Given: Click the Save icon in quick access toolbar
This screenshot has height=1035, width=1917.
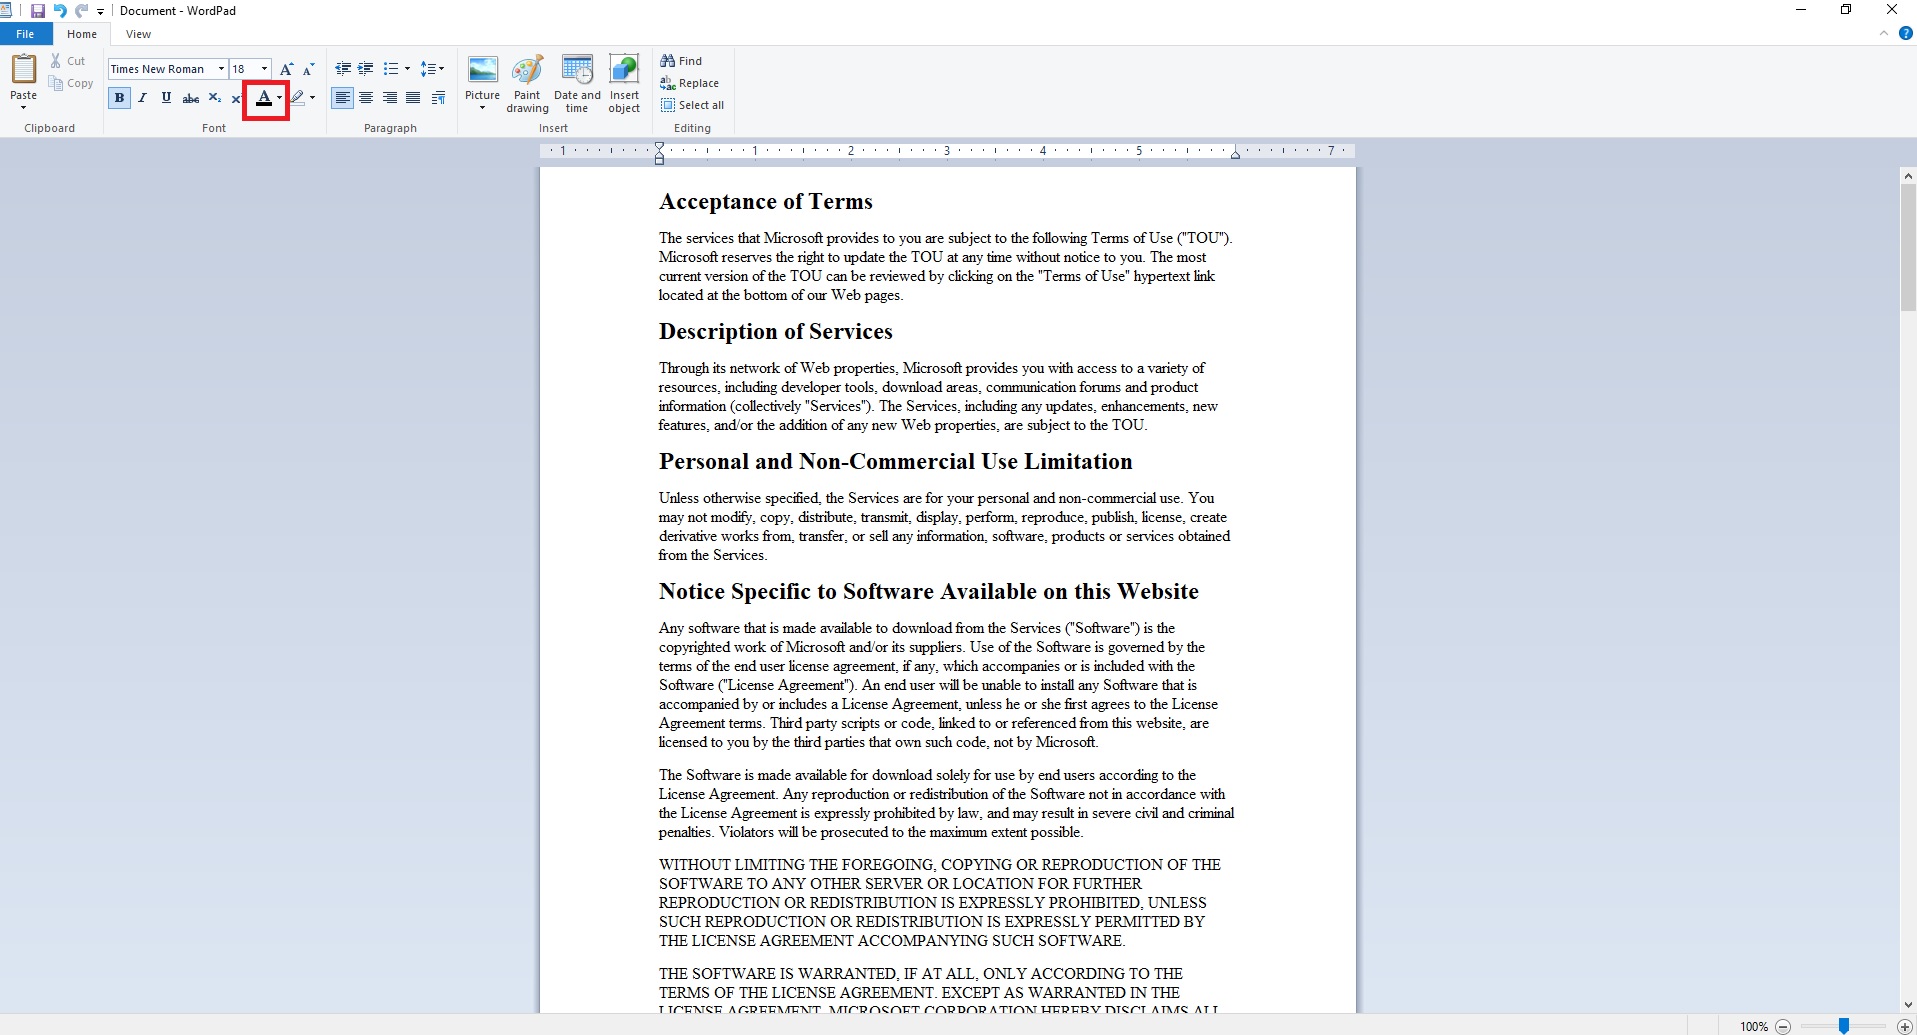Looking at the screenshot, I should coord(38,11).
